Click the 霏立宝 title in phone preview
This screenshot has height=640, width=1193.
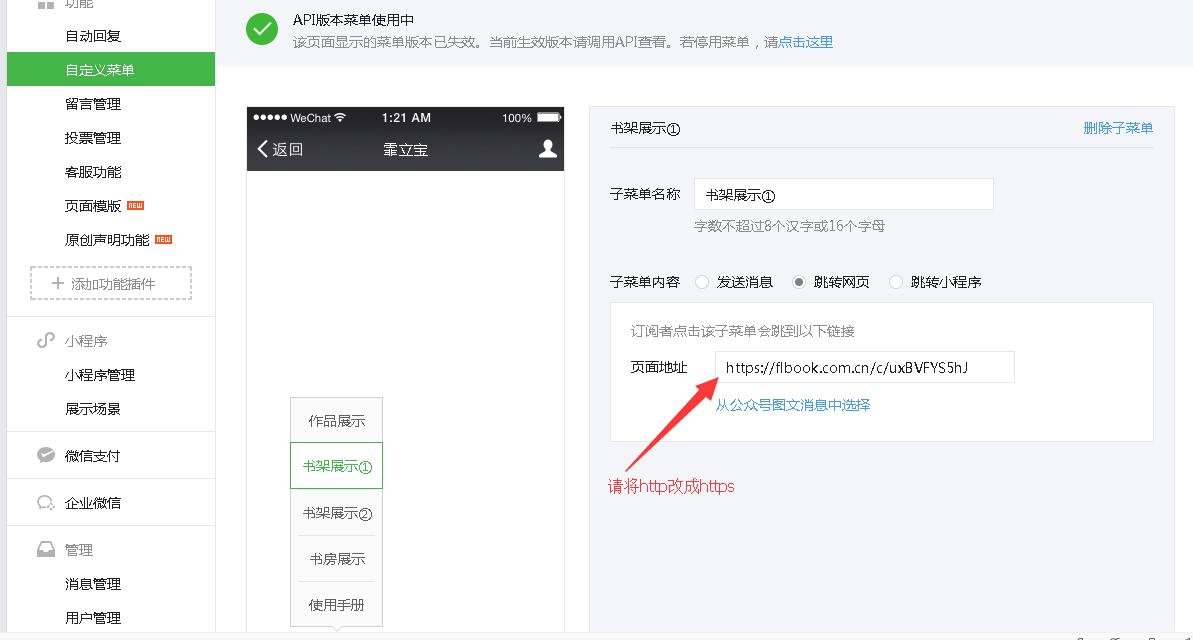pos(406,149)
